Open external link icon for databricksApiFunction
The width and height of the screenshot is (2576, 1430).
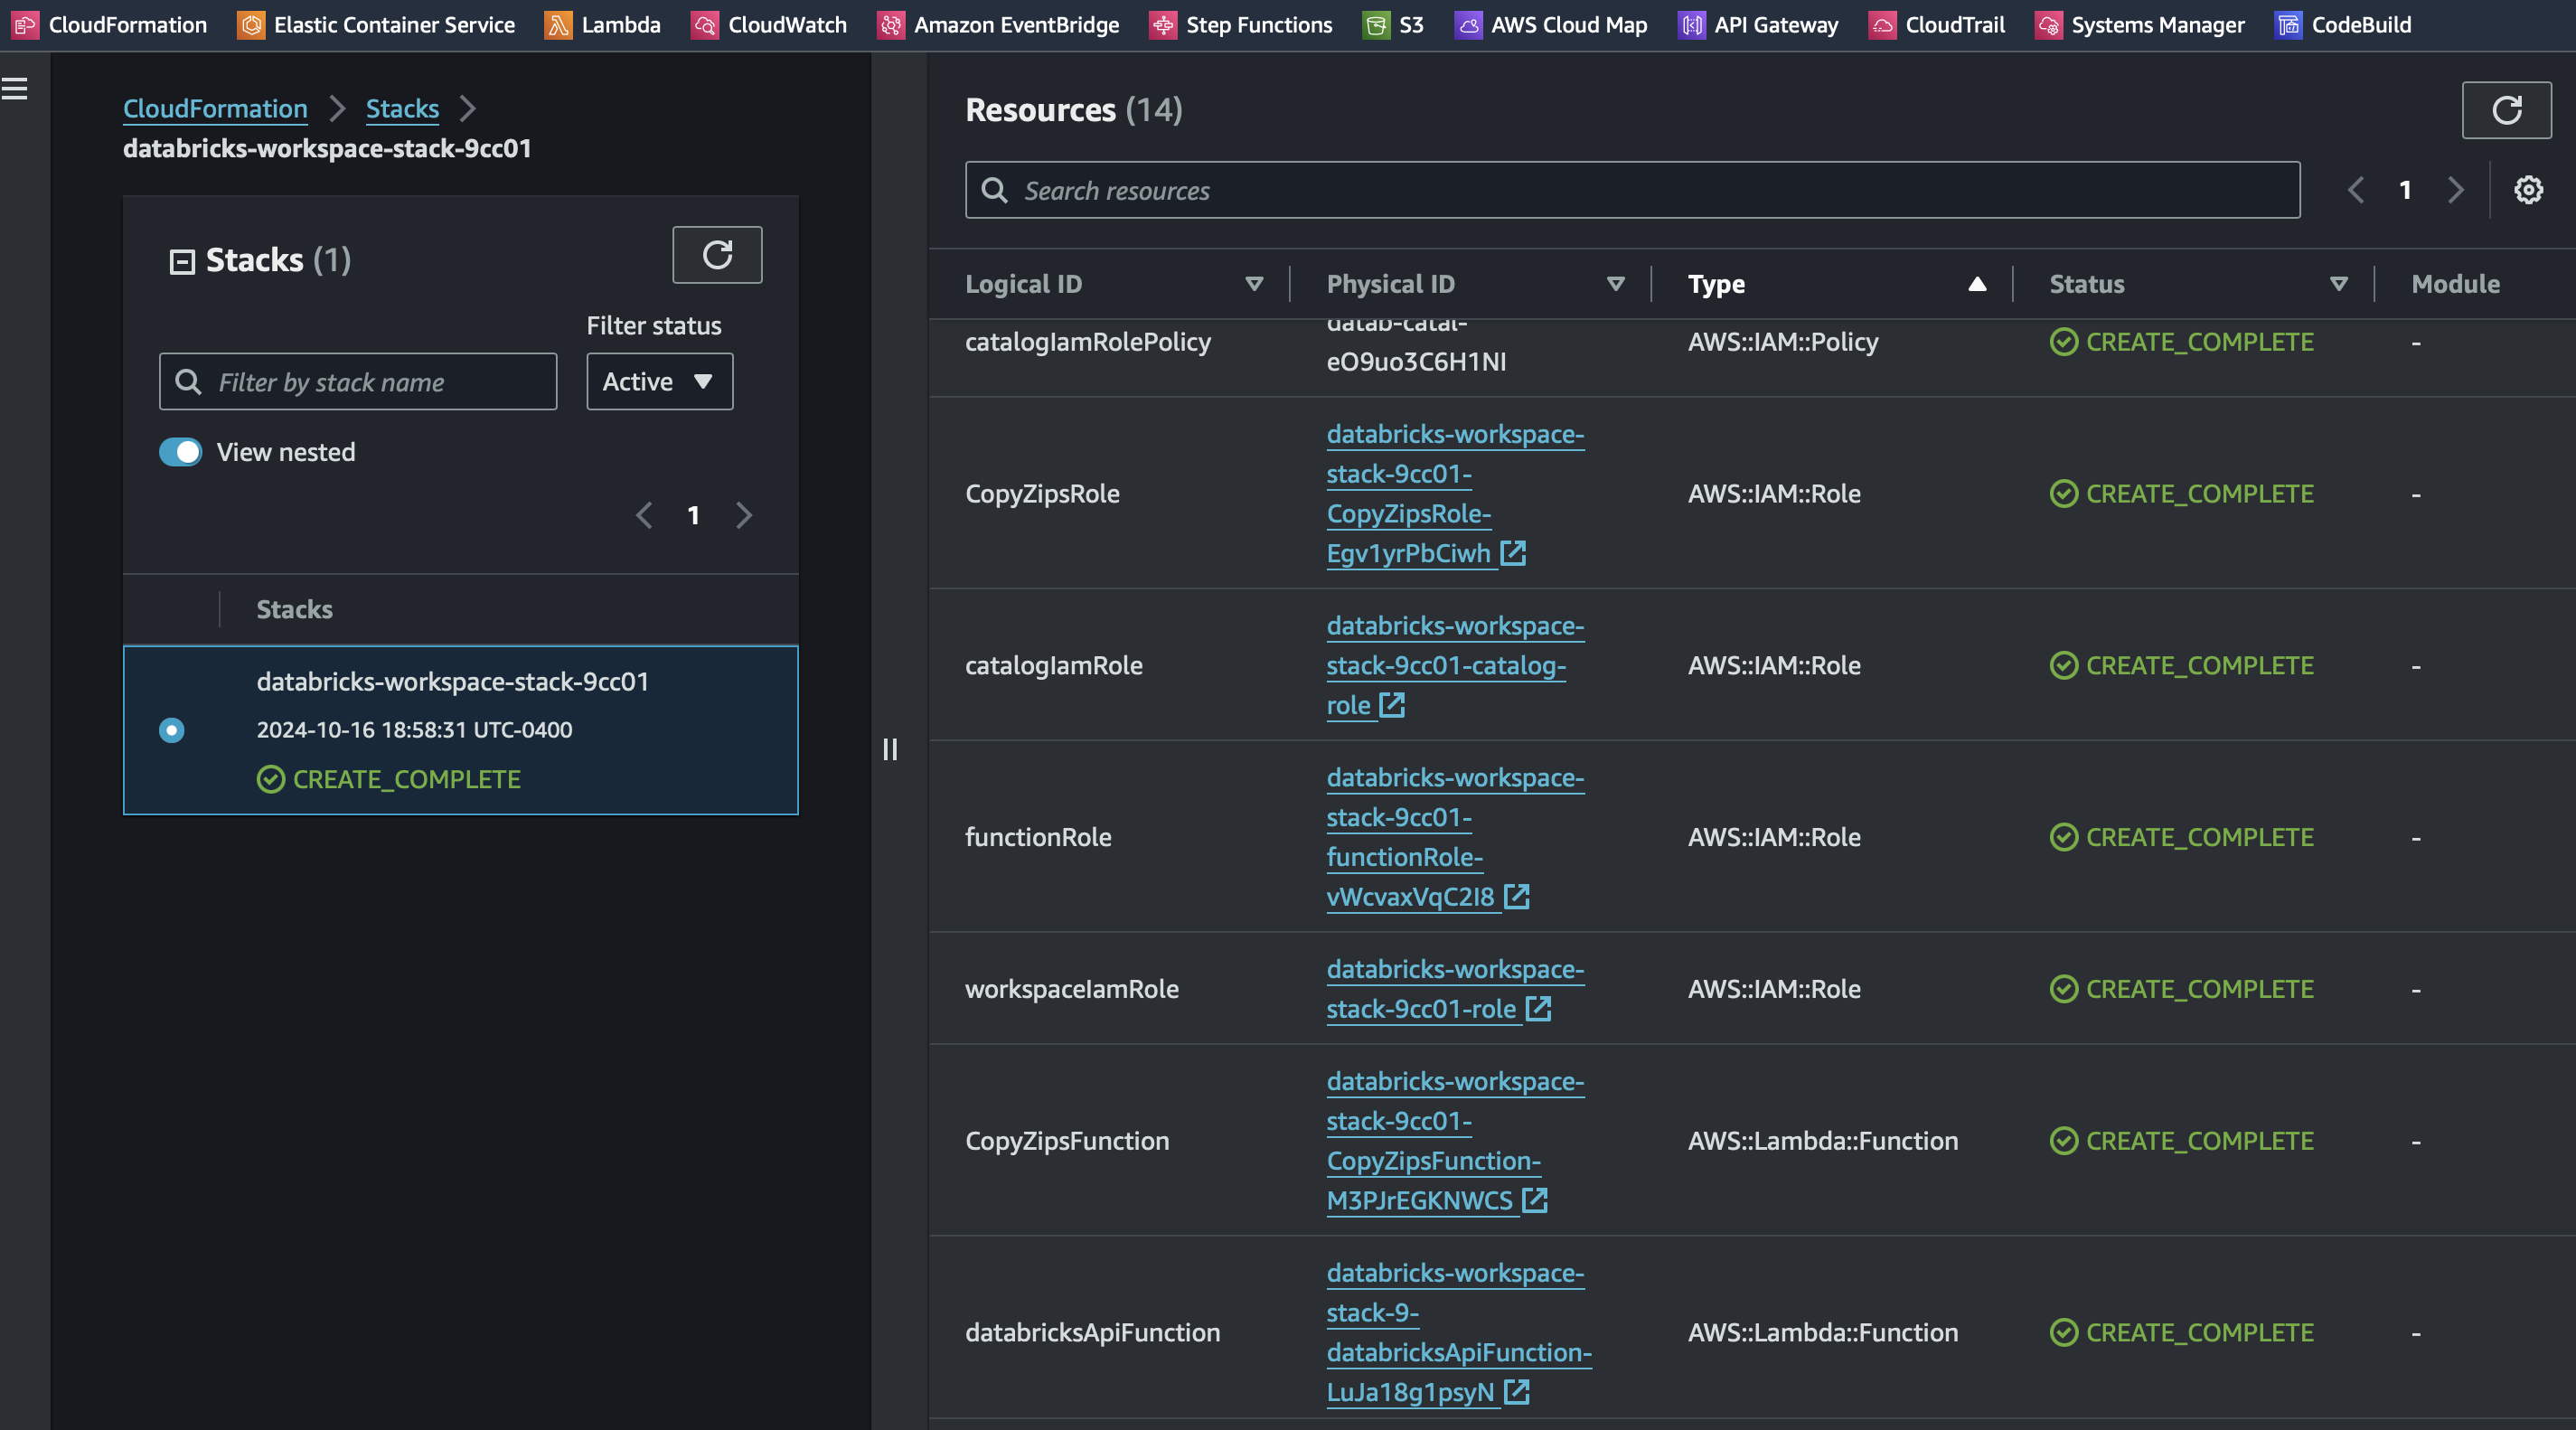[x=1517, y=1391]
